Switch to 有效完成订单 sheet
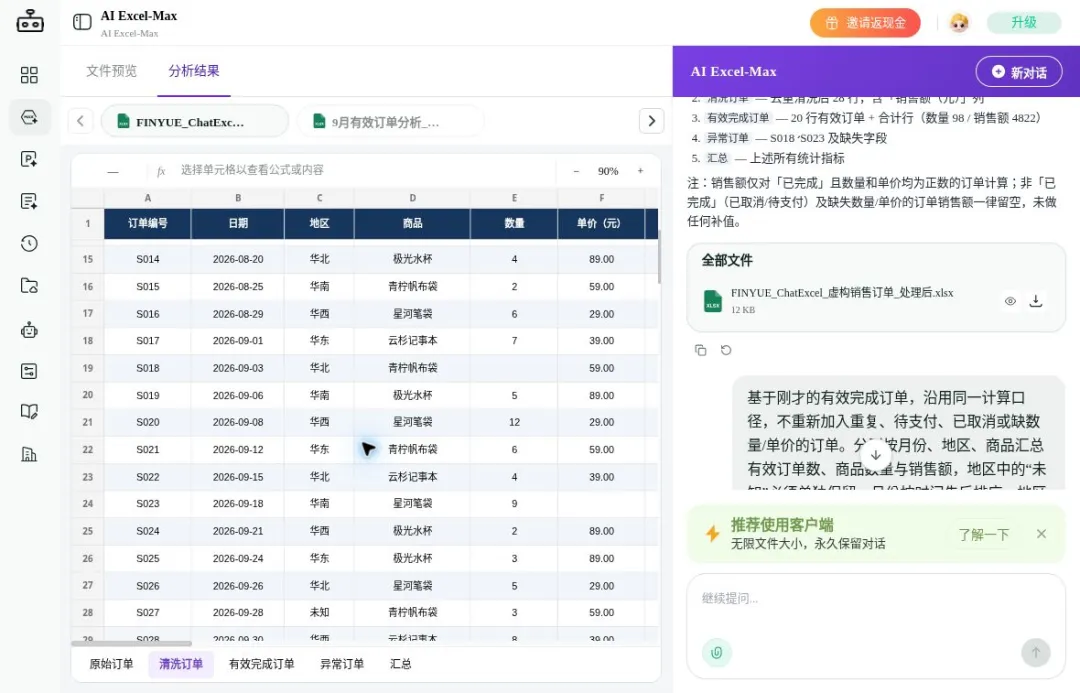This screenshot has height=693, width=1080. tap(262, 664)
